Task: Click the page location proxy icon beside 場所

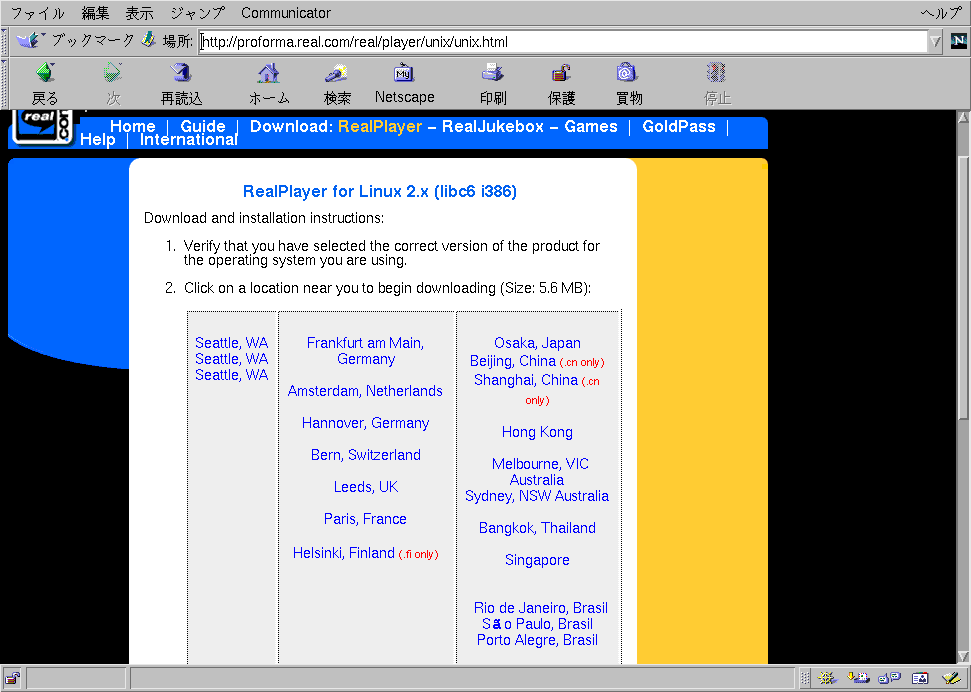Action: pos(148,41)
